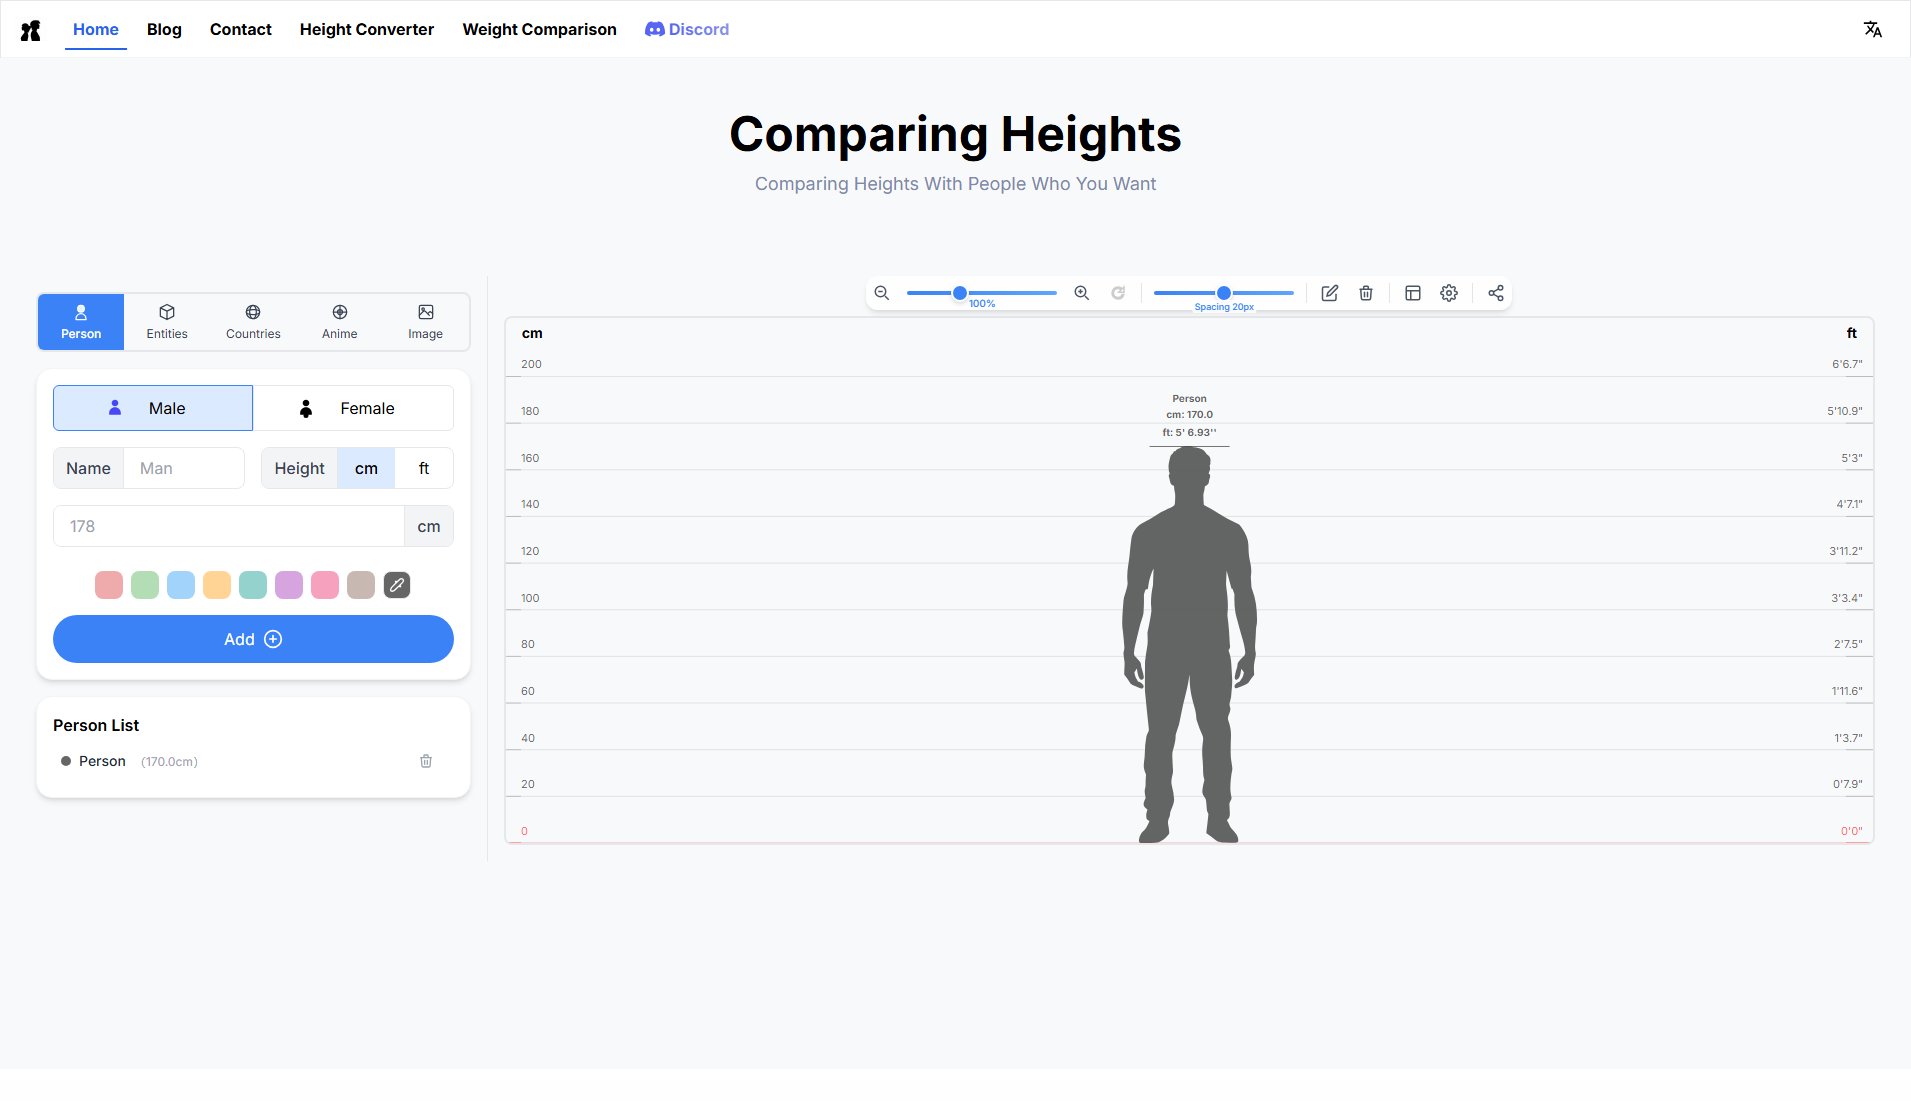
Task: Select the Male gender option
Action: tap(153, 408)
